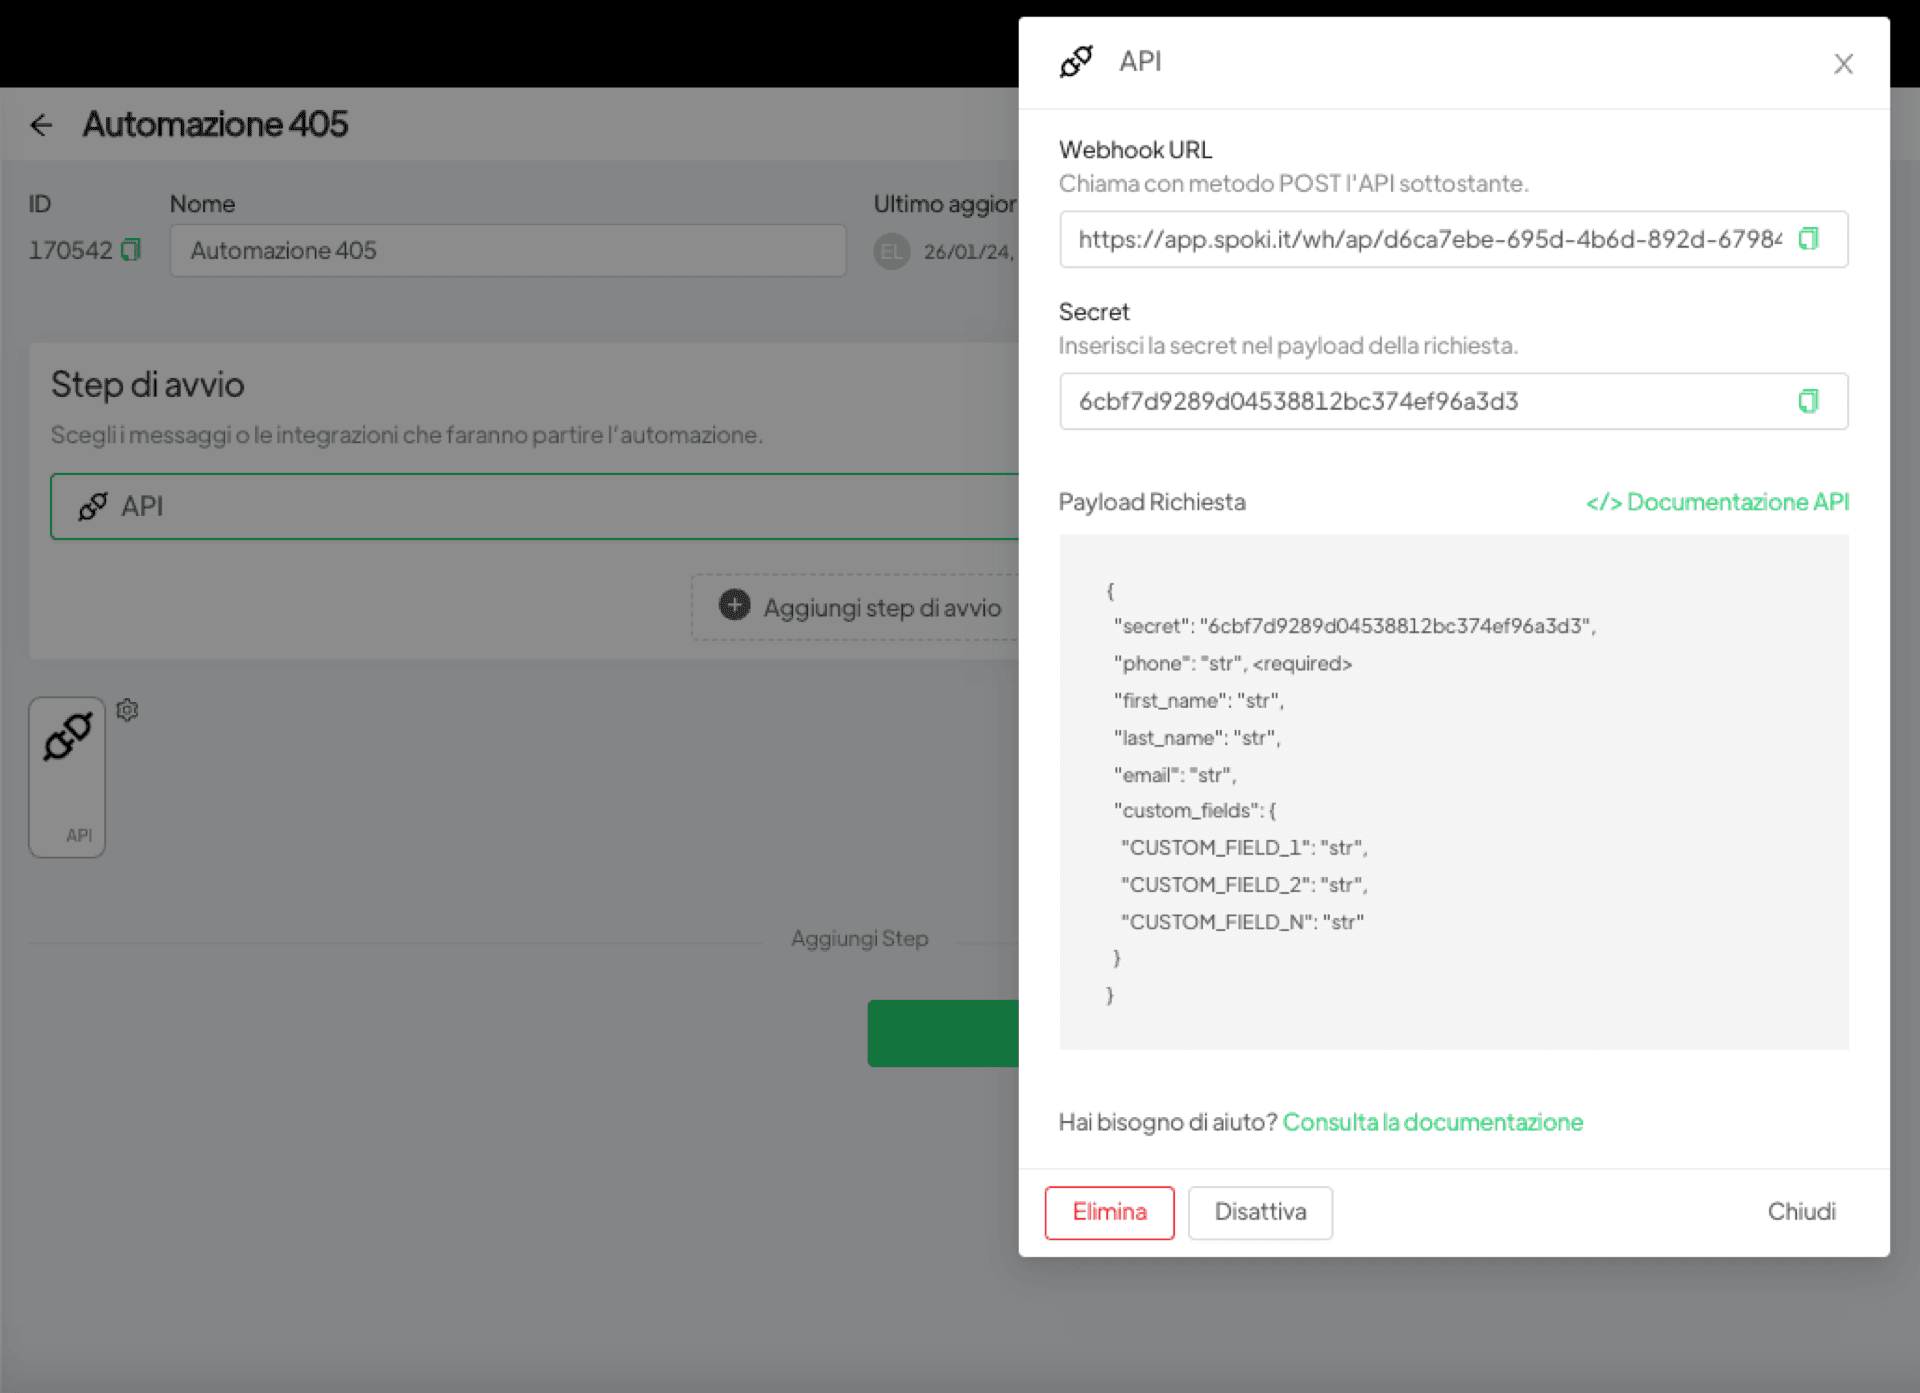The image size is (1920, 1393).
Task: Click the back arrow next to Automazione 405
Action: [42, 124]
